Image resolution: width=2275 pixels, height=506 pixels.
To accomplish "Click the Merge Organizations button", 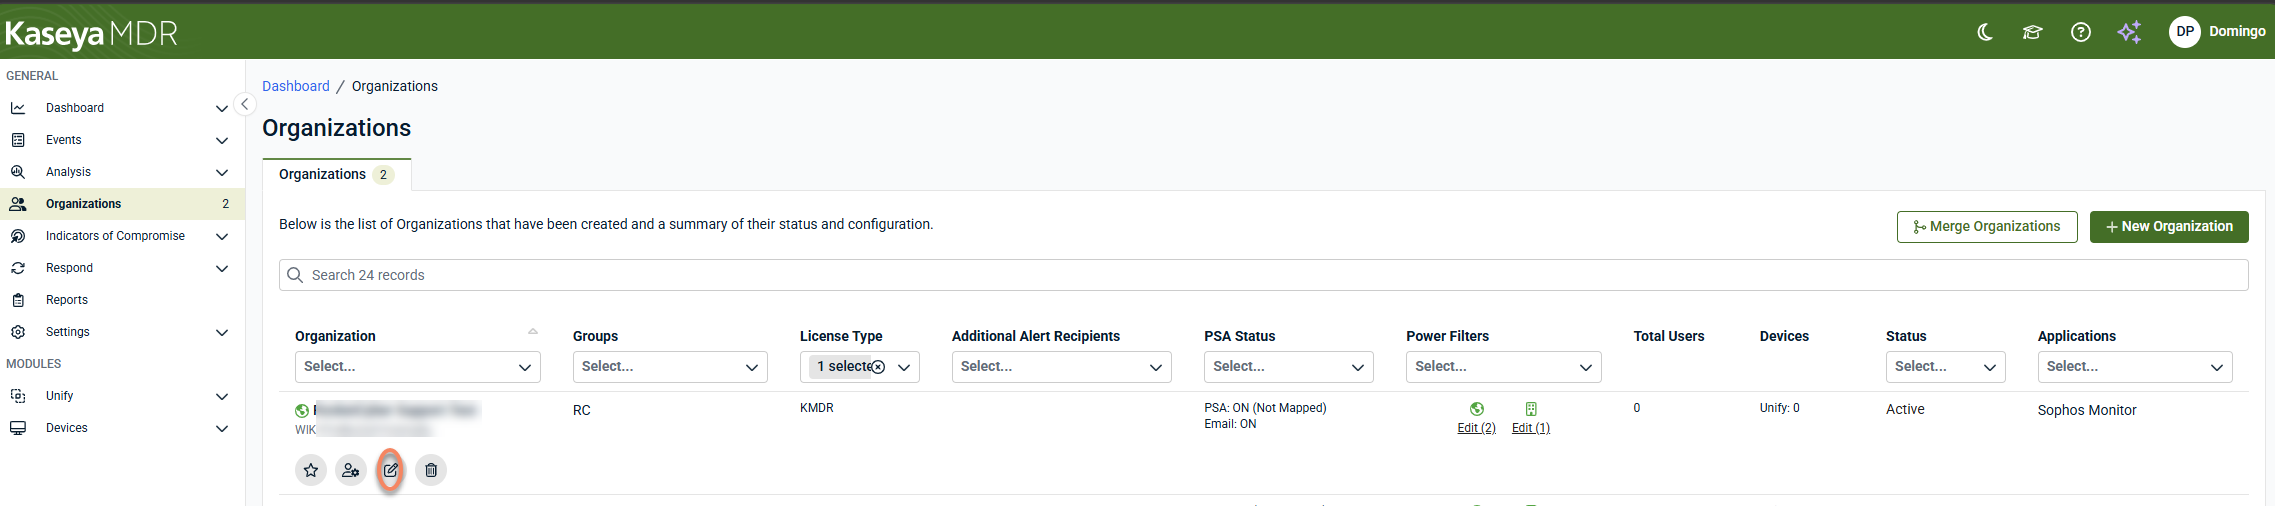I will click(x=1987, y=227).
